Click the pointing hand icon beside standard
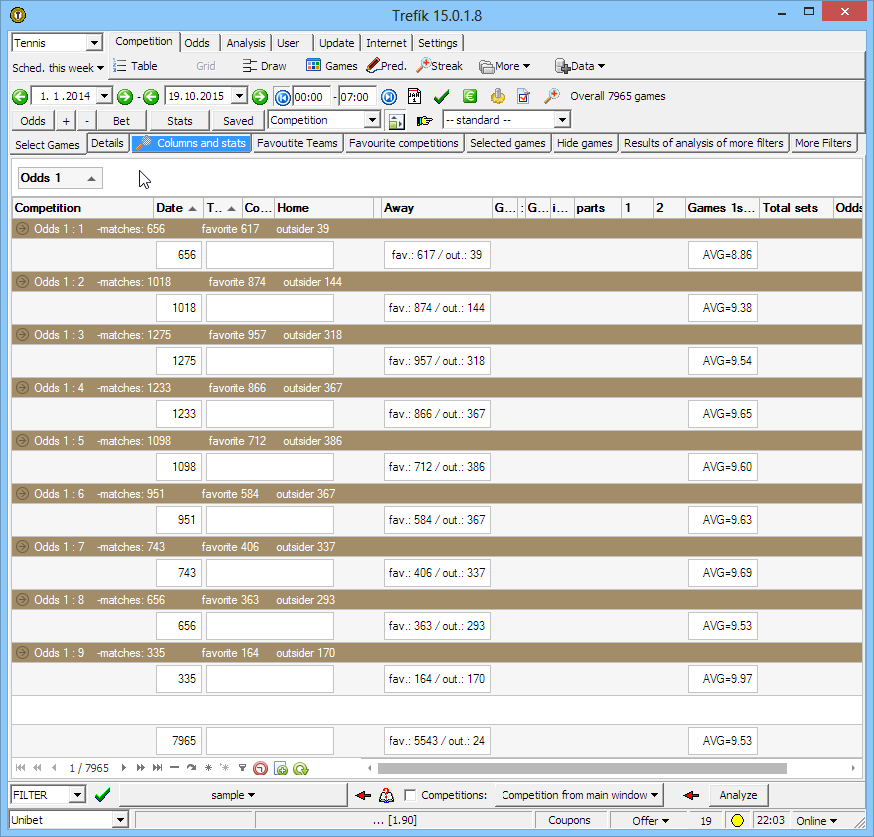 coord(425,120)
